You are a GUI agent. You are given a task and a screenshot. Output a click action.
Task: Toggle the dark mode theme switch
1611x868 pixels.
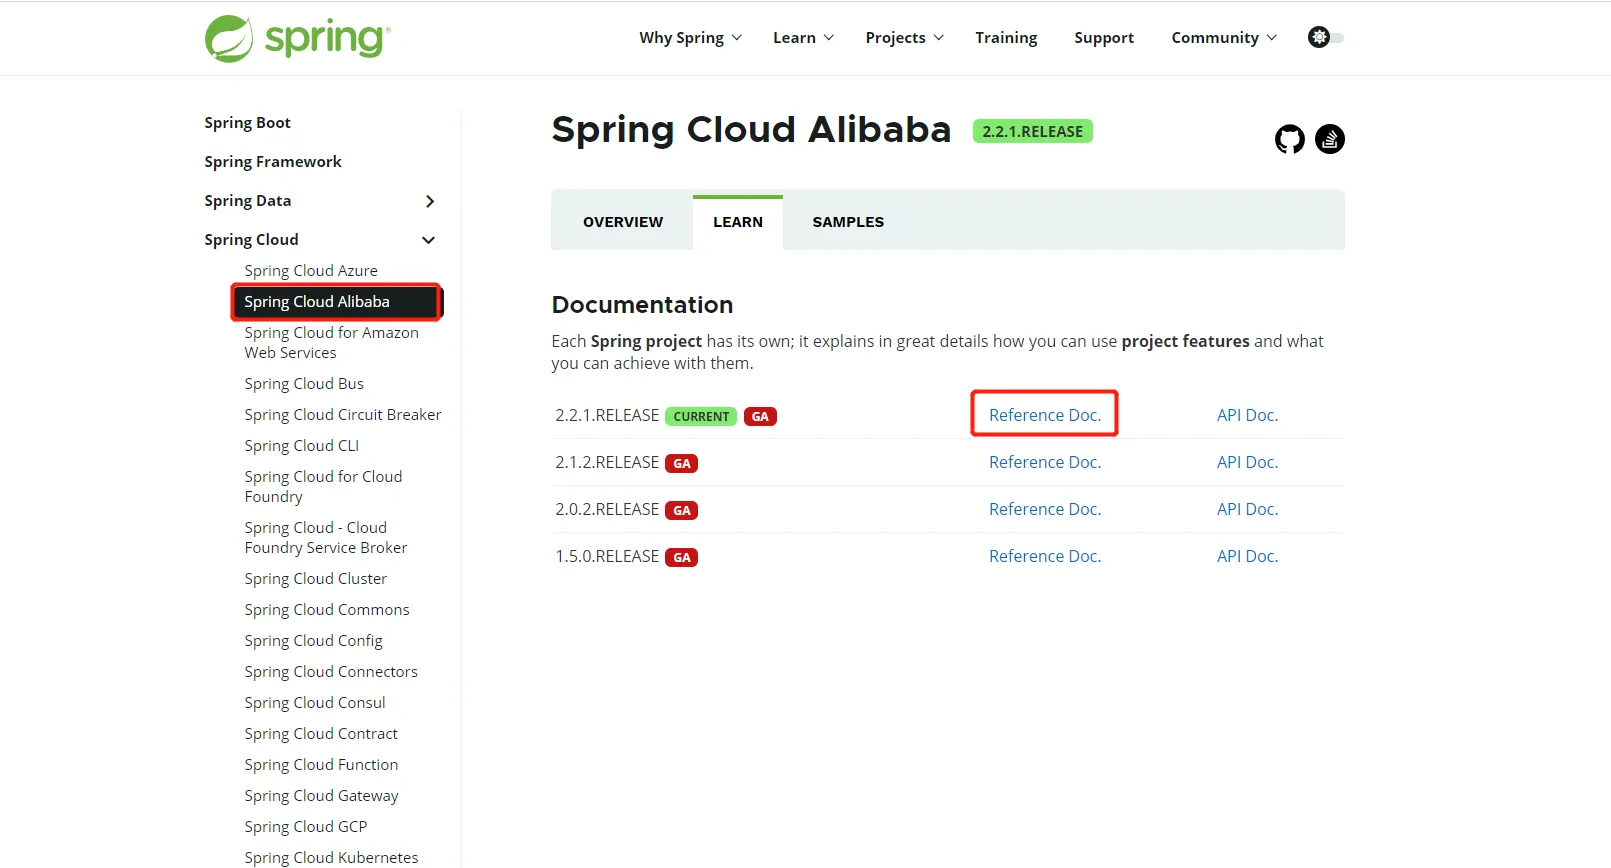1325,38
